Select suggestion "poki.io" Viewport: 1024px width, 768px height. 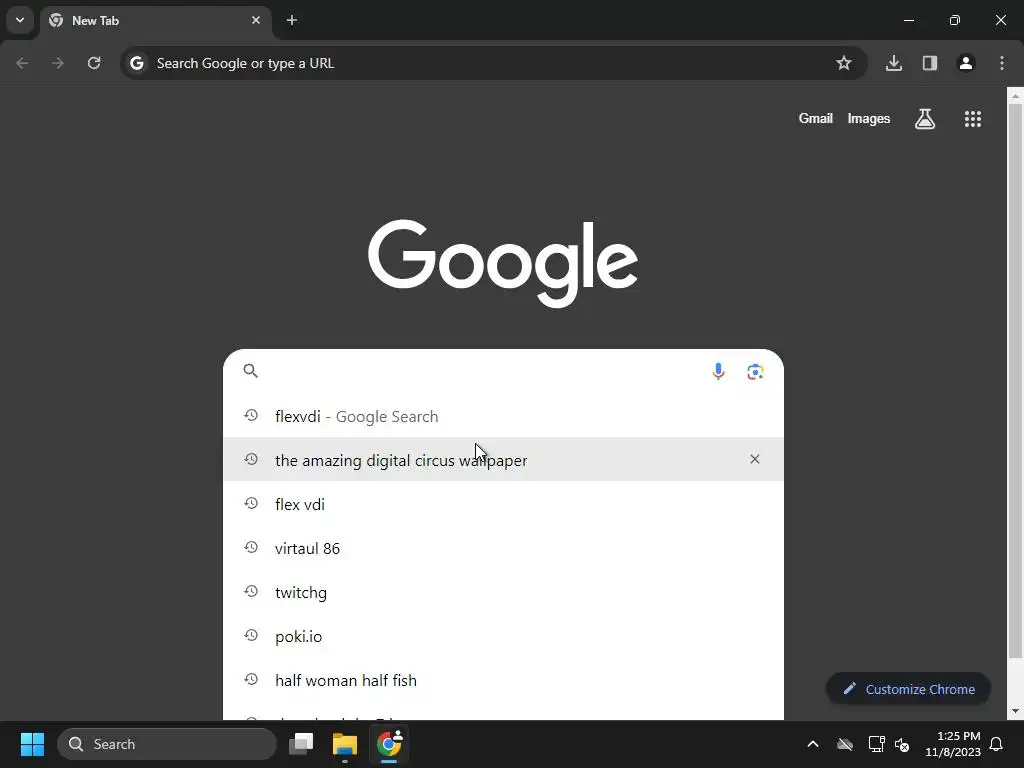tap(504, 636)
